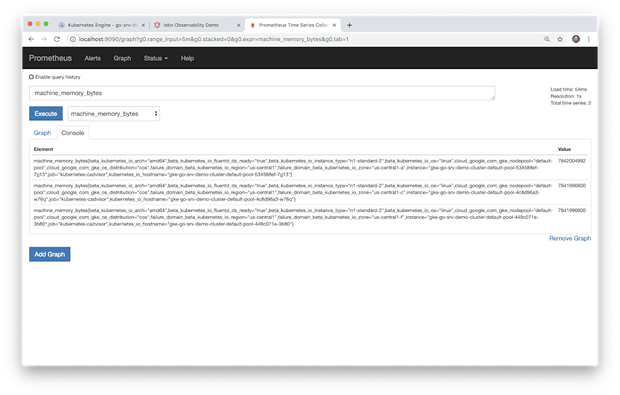The width and height of the screenshot is (620, 395).
Task: Click the site info icon in address bar
Action: (73, 39)
